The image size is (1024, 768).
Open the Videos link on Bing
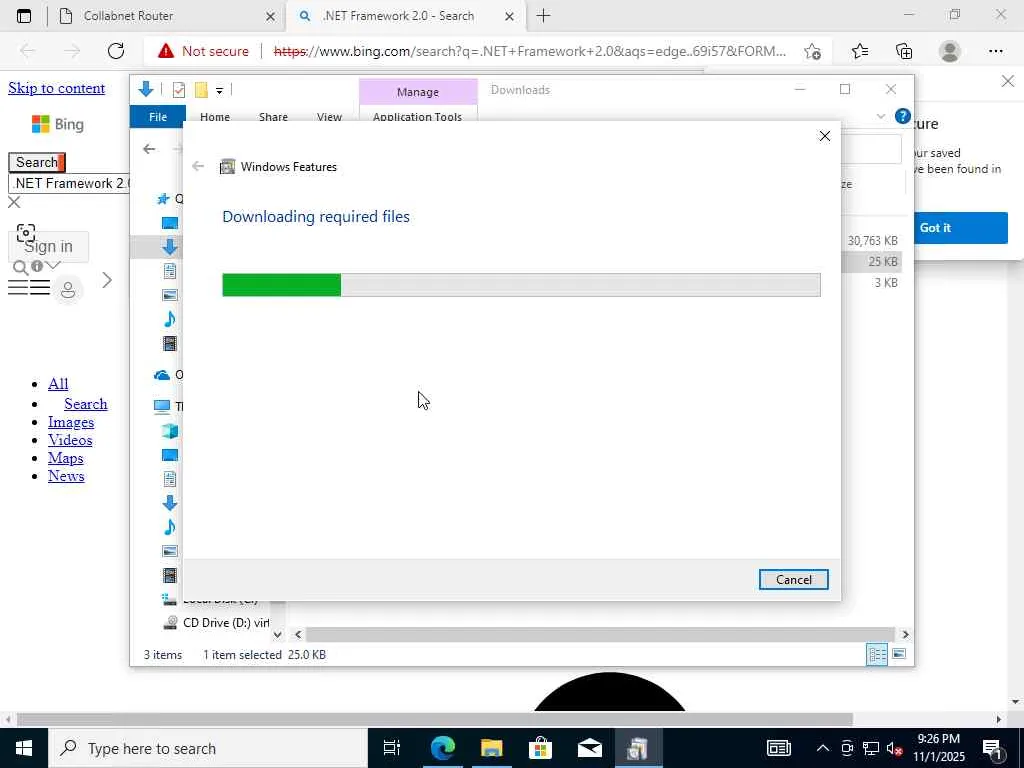pyautogui.click(x=70, y=440)
